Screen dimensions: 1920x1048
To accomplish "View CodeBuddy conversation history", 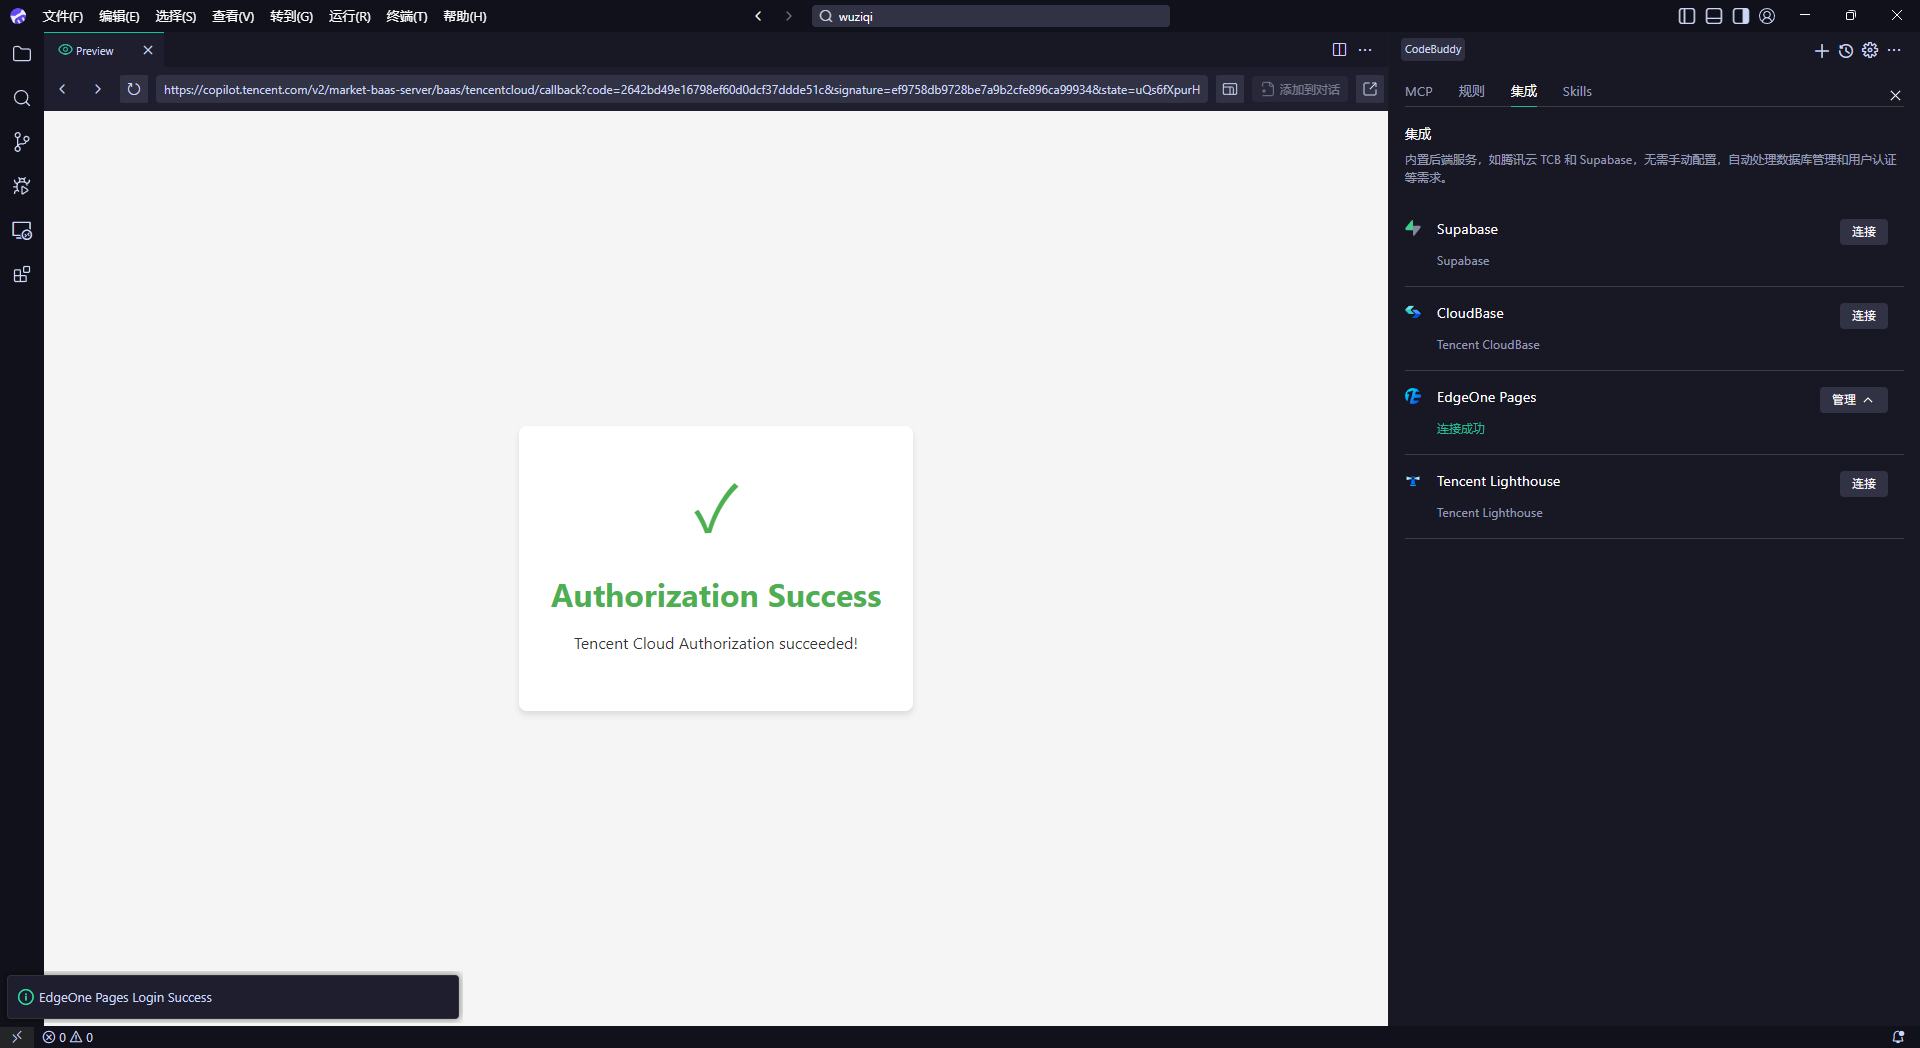I will coord(1846,50).
